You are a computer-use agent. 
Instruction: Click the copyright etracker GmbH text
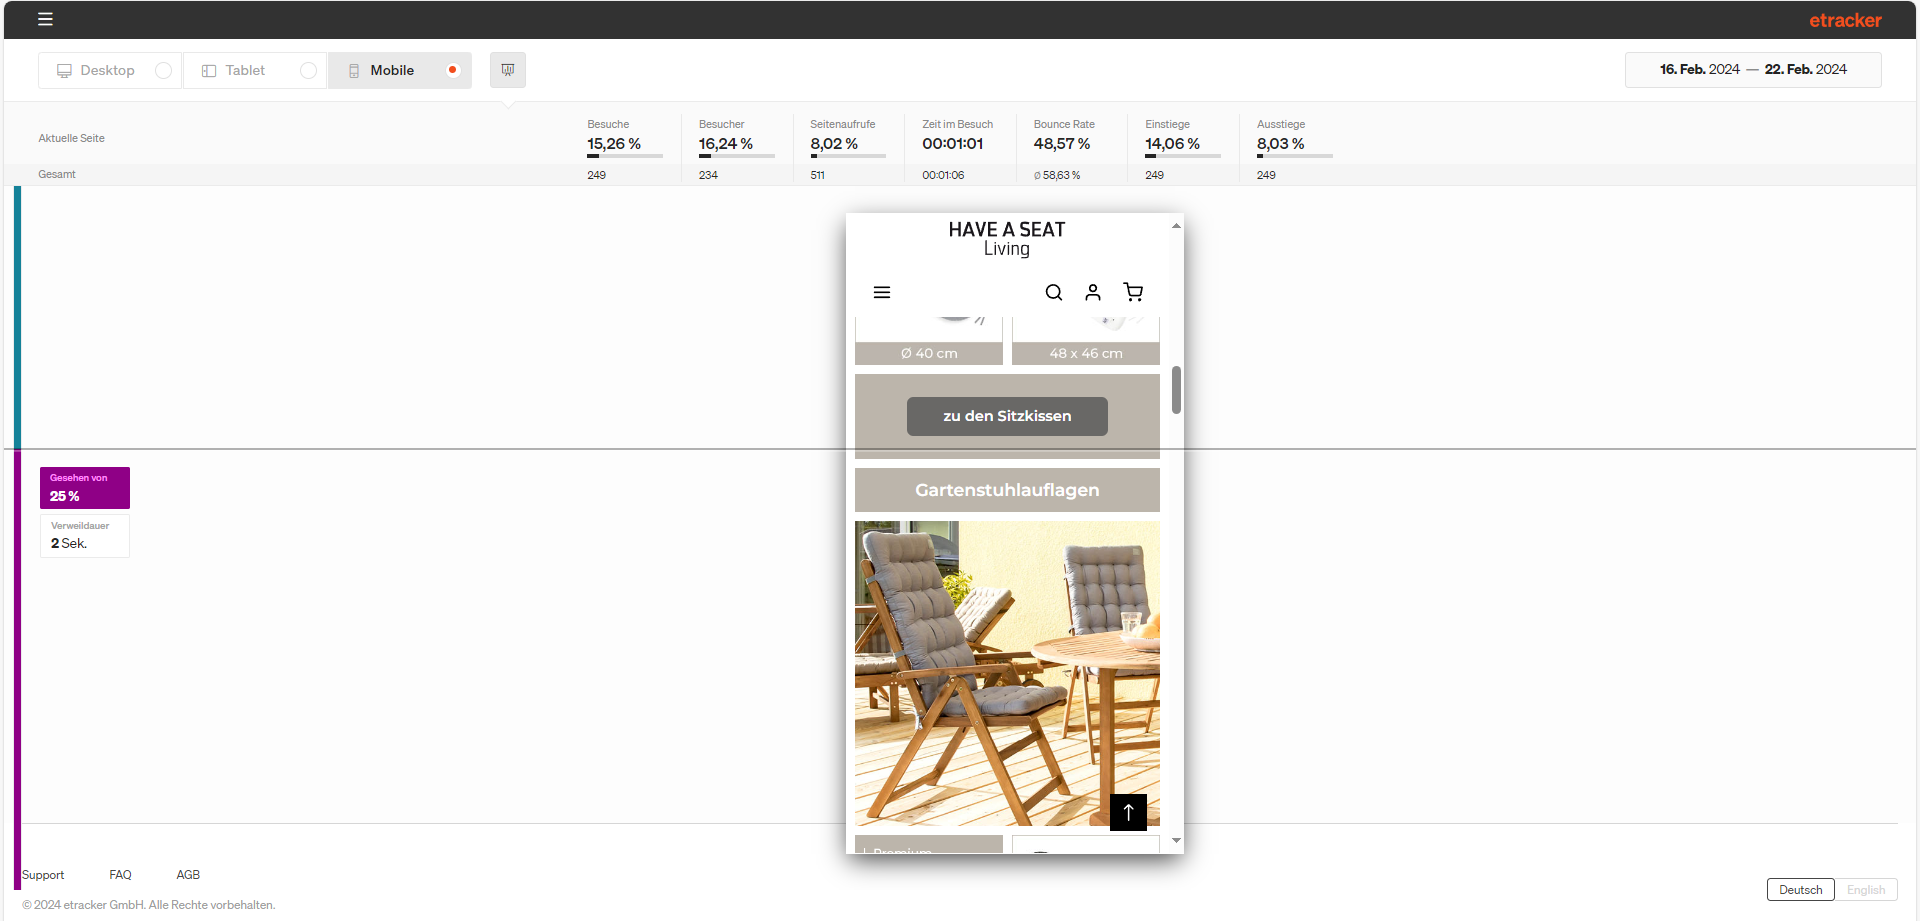[149, 905]
